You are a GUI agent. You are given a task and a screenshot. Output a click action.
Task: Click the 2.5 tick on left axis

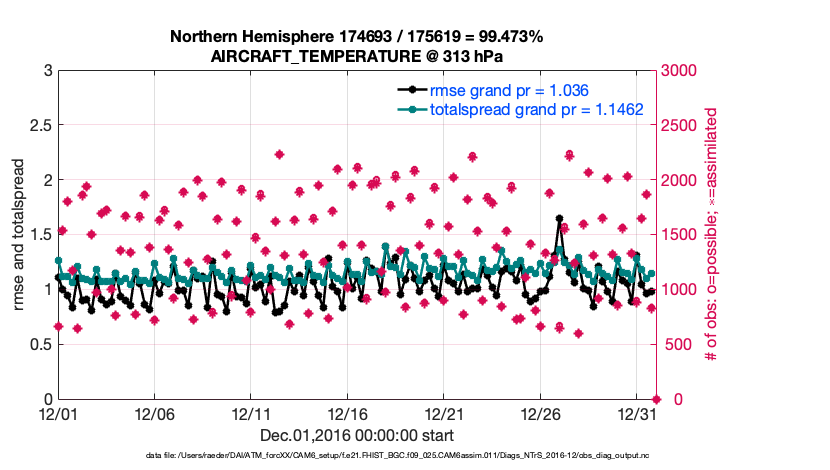[x=41, y=126]
